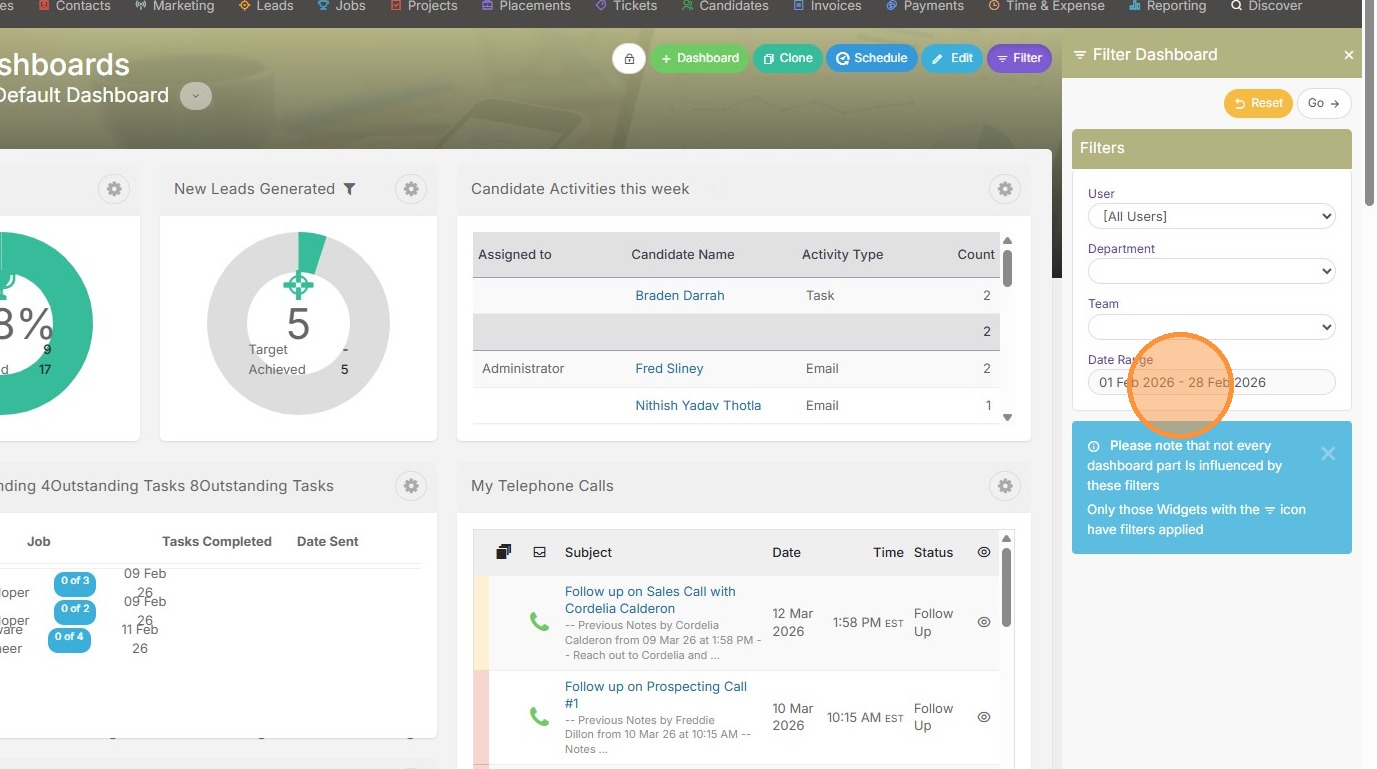The width and height of the screenshot is (1377, 769).
Task: Toggle eye icon for Prospecting Call #1
Action: 984,717
